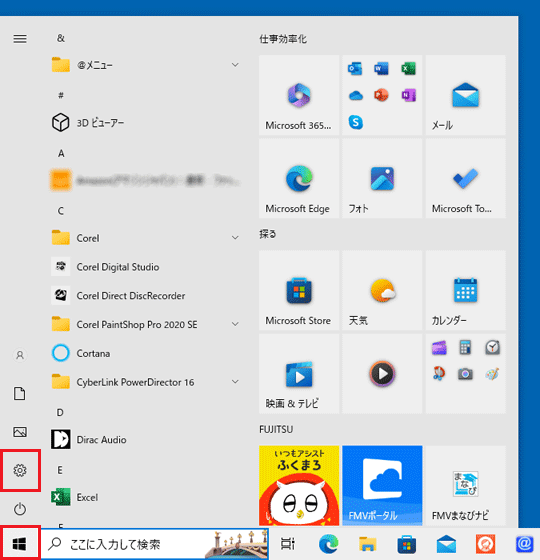
Task: Open PowerPoint in Office tile group
Action: pos(381,95)
